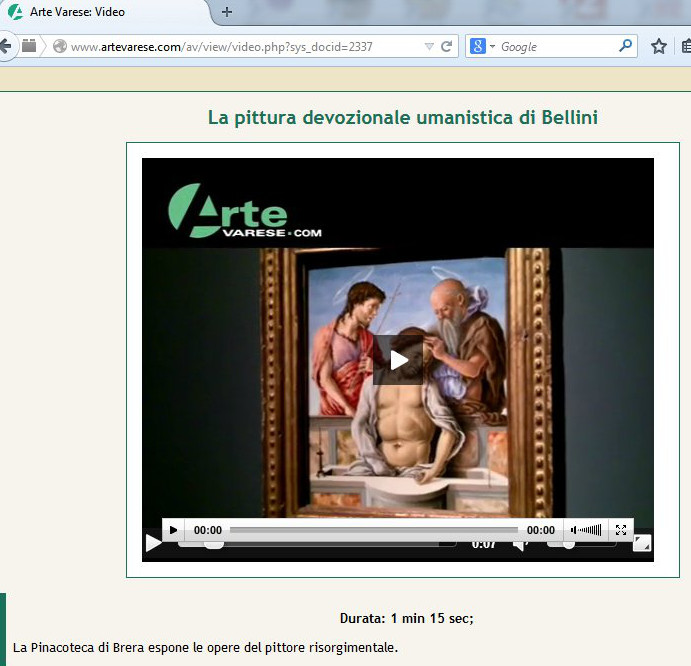Mute audio using the control bar speaker icon
The width and height of the screenshot is (691, 666).
pyautogui.click(x=573, y=530)
